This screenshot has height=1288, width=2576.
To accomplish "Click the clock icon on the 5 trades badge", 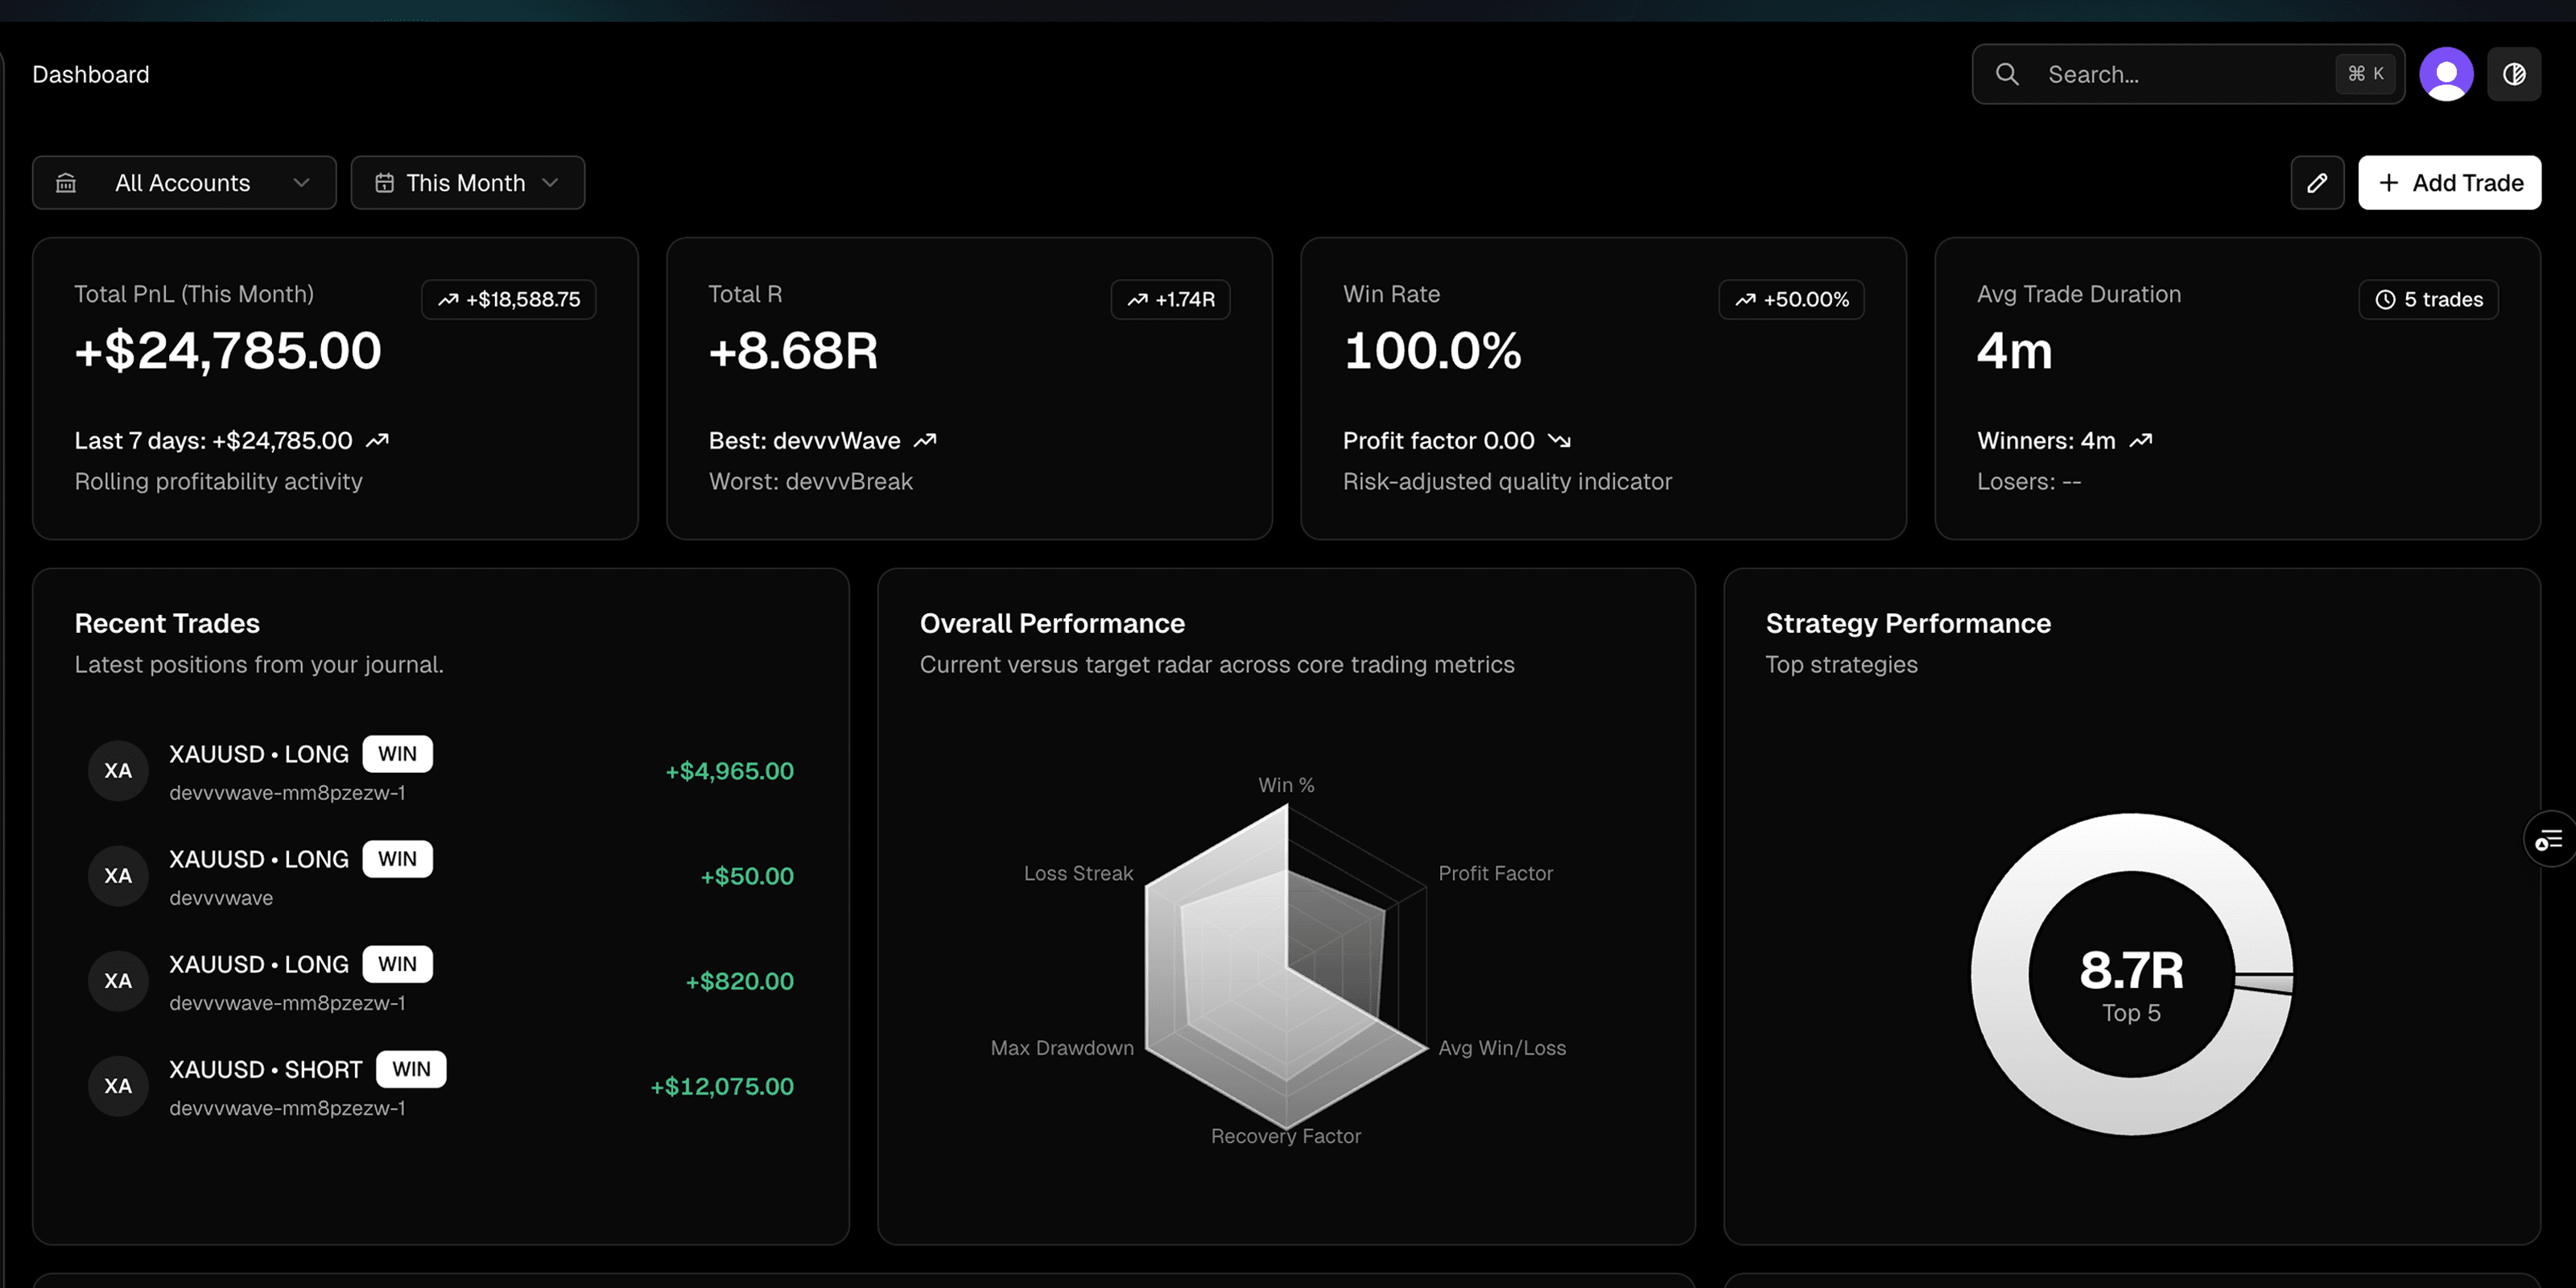I will (x=2385, y=299).
